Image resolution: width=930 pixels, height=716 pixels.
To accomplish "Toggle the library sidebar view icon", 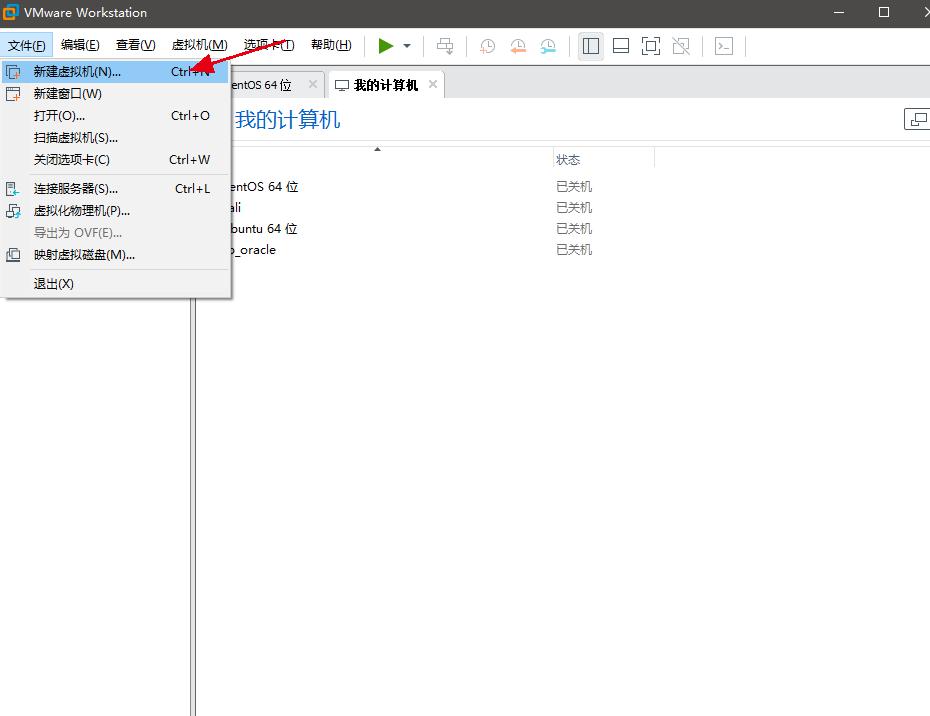I will (591, 46).
